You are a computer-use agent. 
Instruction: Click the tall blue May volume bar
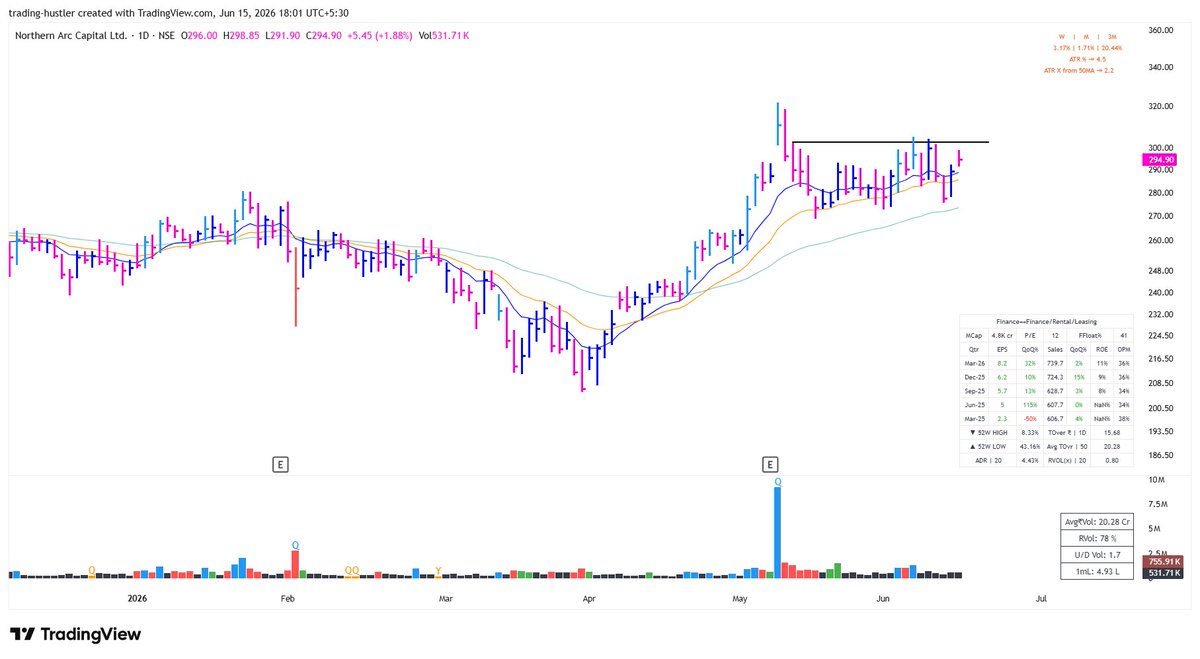pos(777,532)
